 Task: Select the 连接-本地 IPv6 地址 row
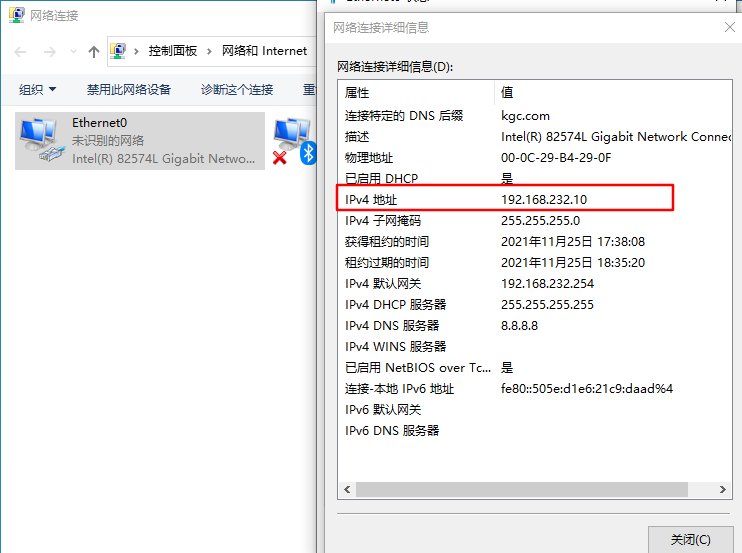pos(535,388)
